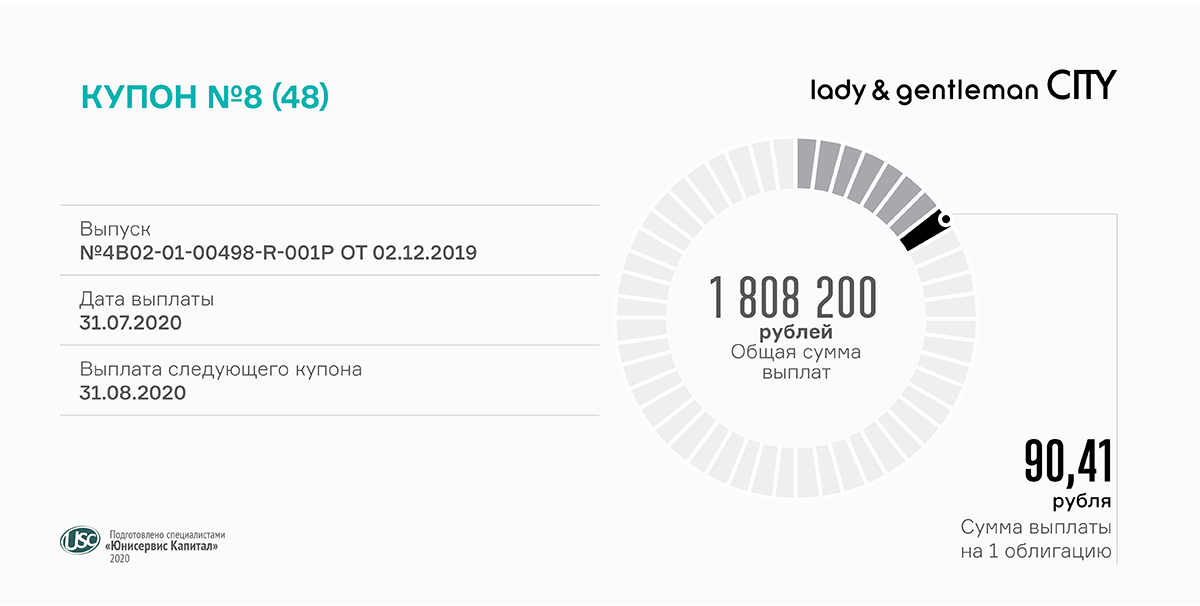Click the «Юнисервис Капитал» company name
1200x606 pixels.
161,546
